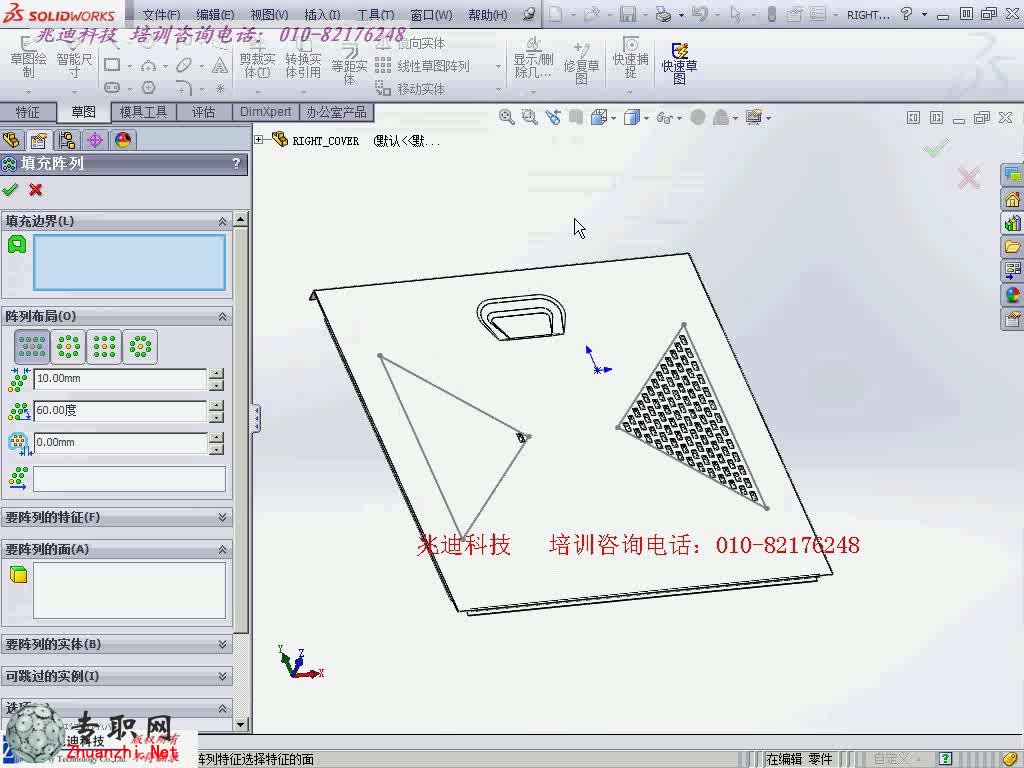The image size is (1024, 768).
Task: Select the polygon pattern layout option
Action: 140,347
